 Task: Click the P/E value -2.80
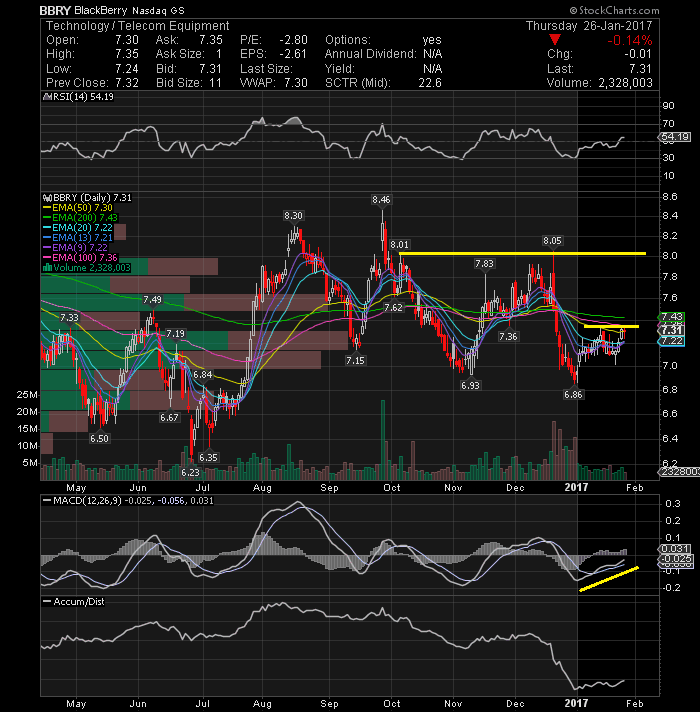[x=293, y=40]
